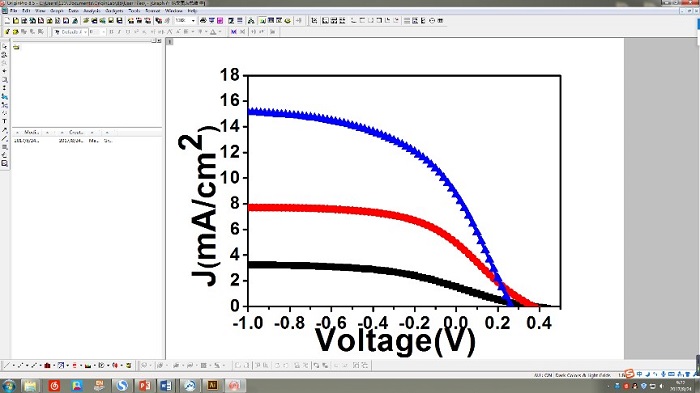This screenshot has width=700, height=393.
Task: Click the Open project toolbar icon
Action: [86, 21]
